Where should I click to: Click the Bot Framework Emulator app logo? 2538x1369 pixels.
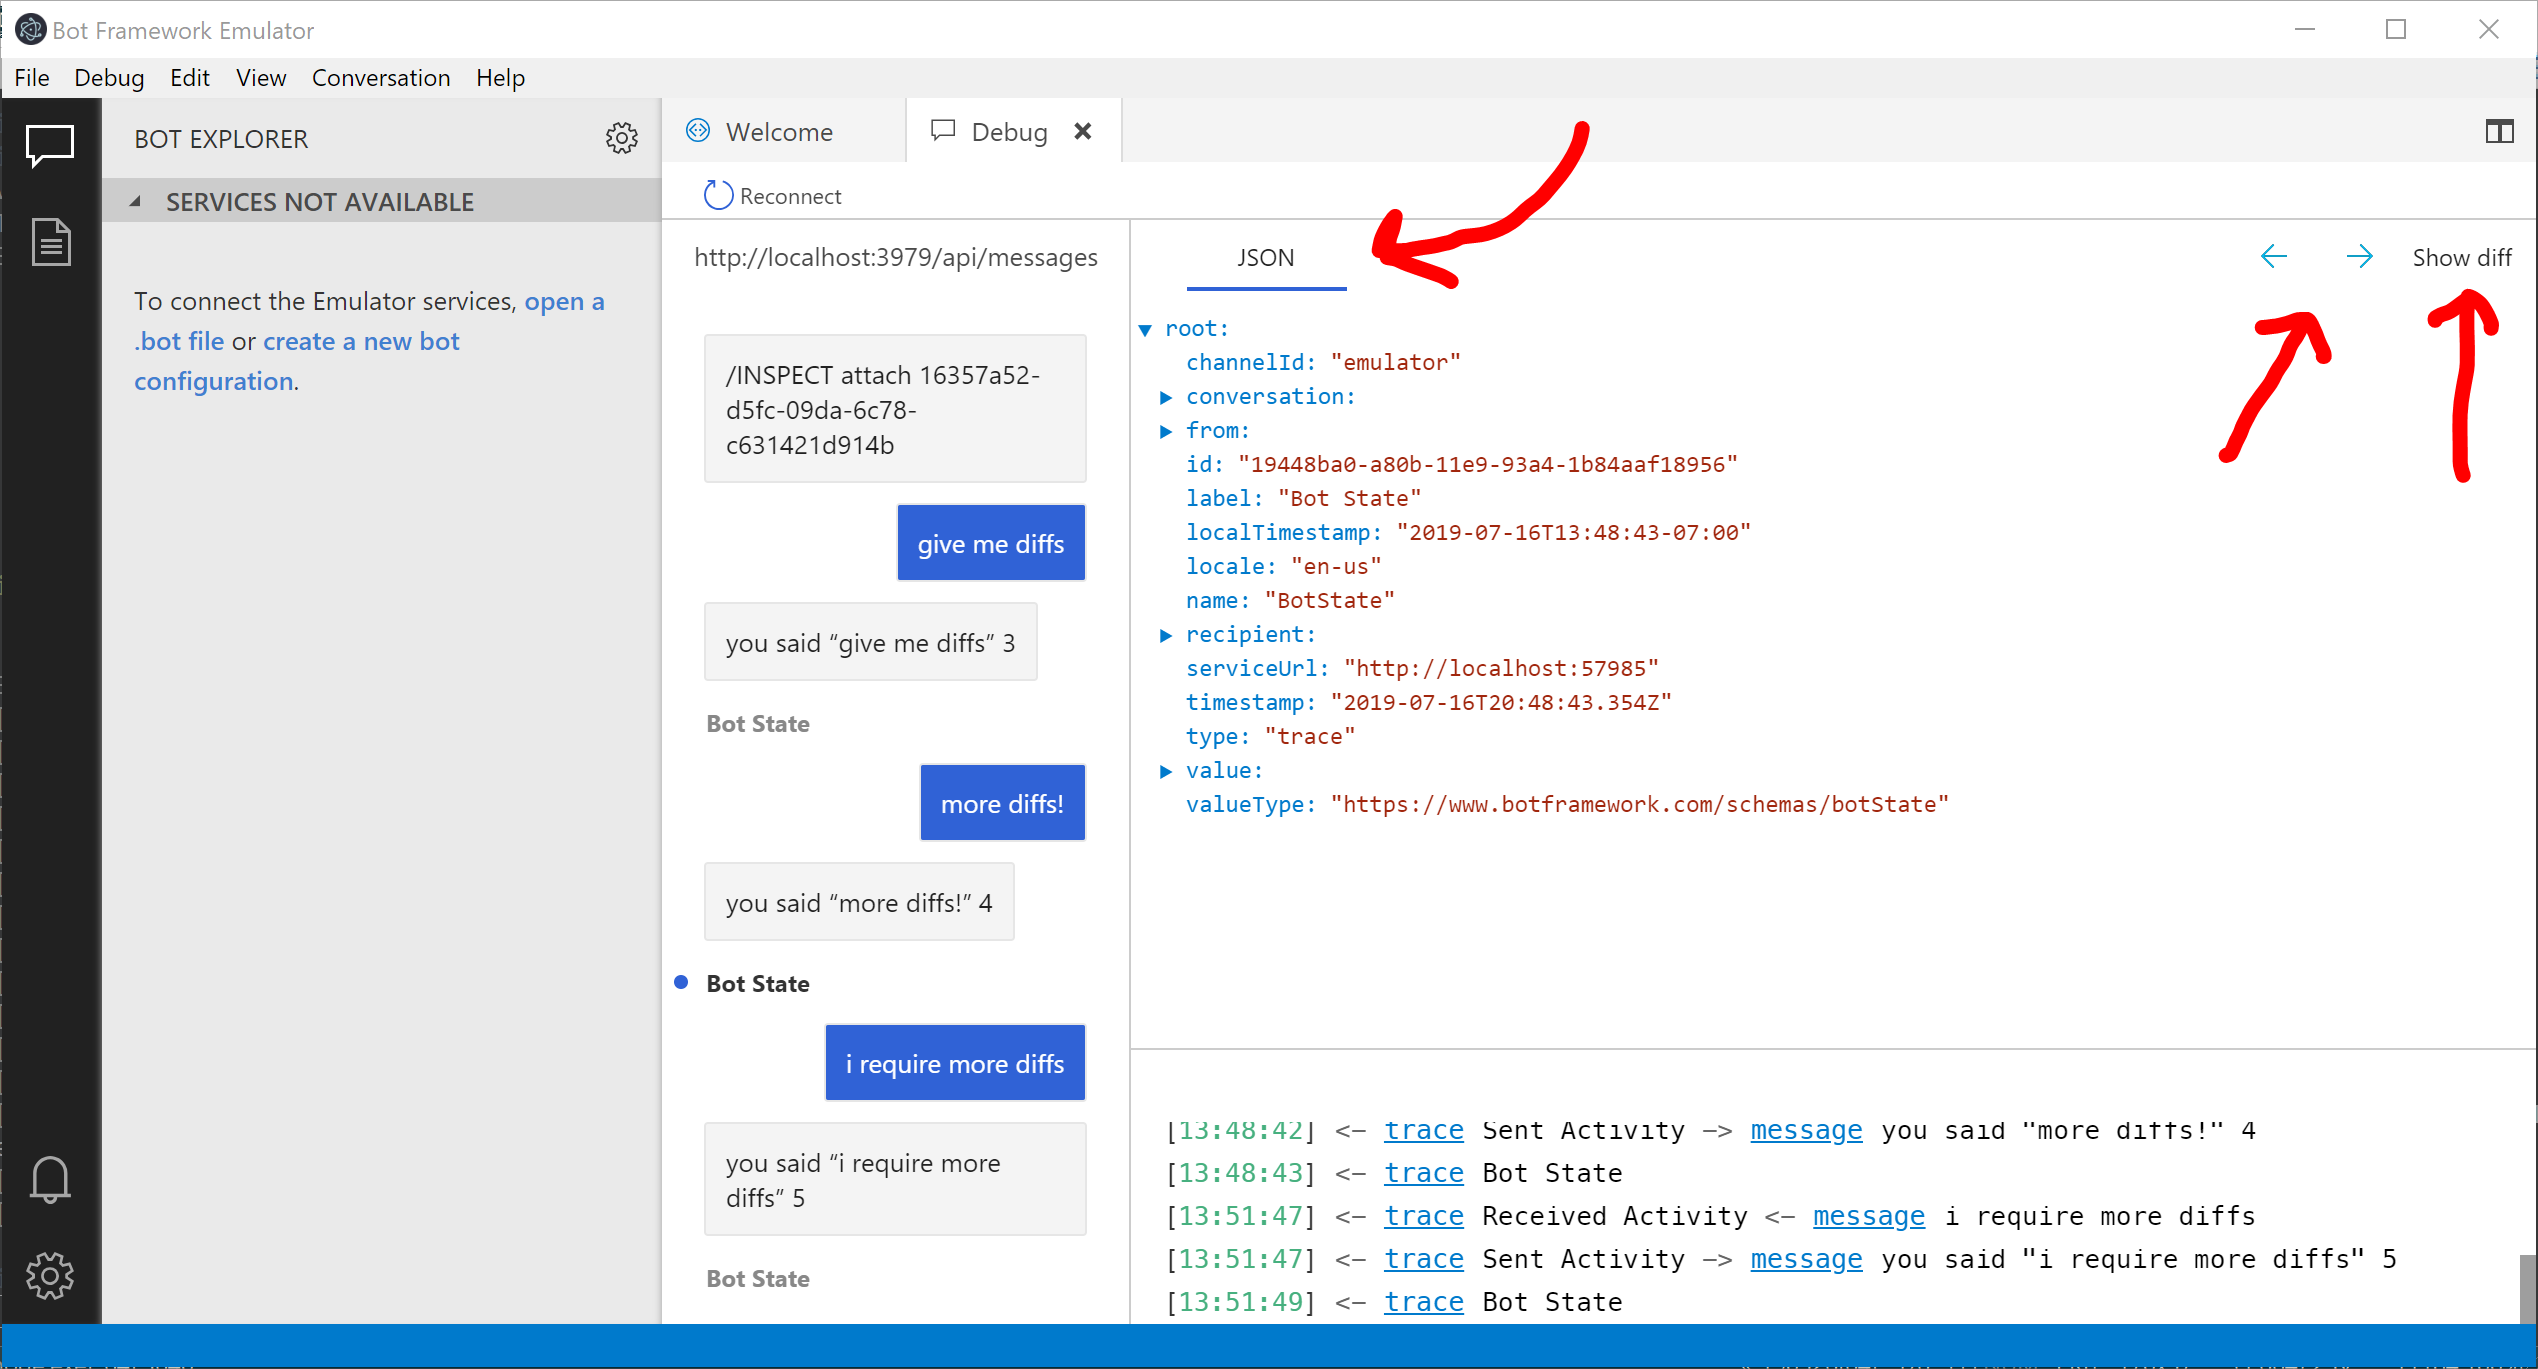[30, 29]
